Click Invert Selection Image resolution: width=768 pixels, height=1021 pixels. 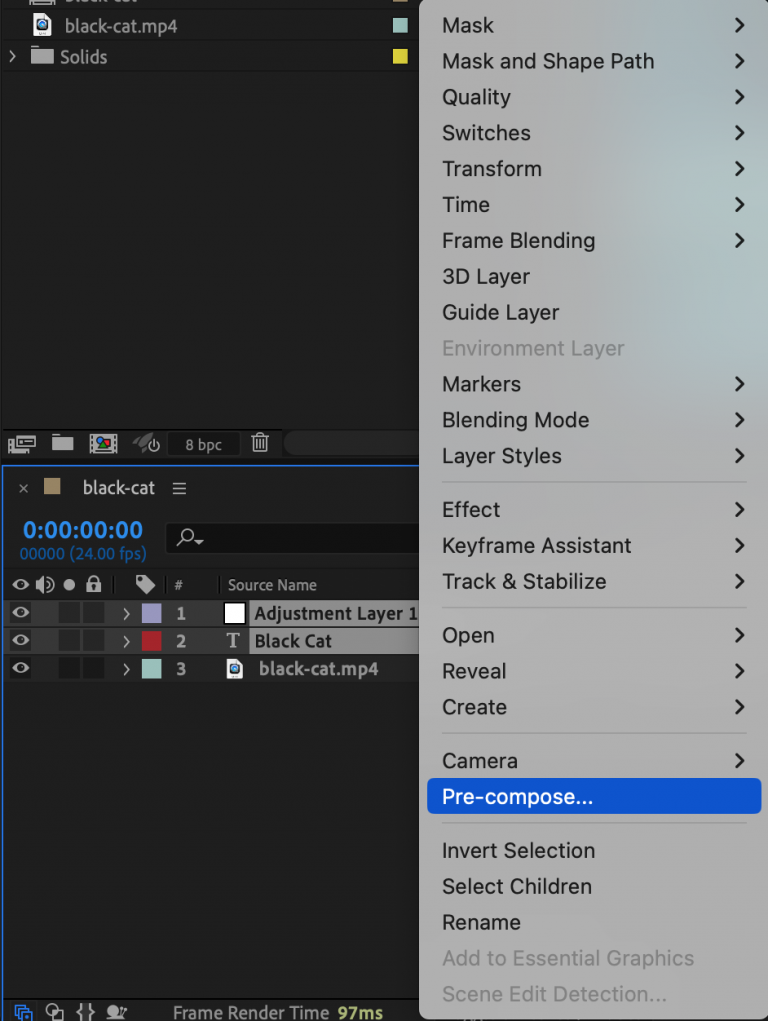[x=518, y=850]
